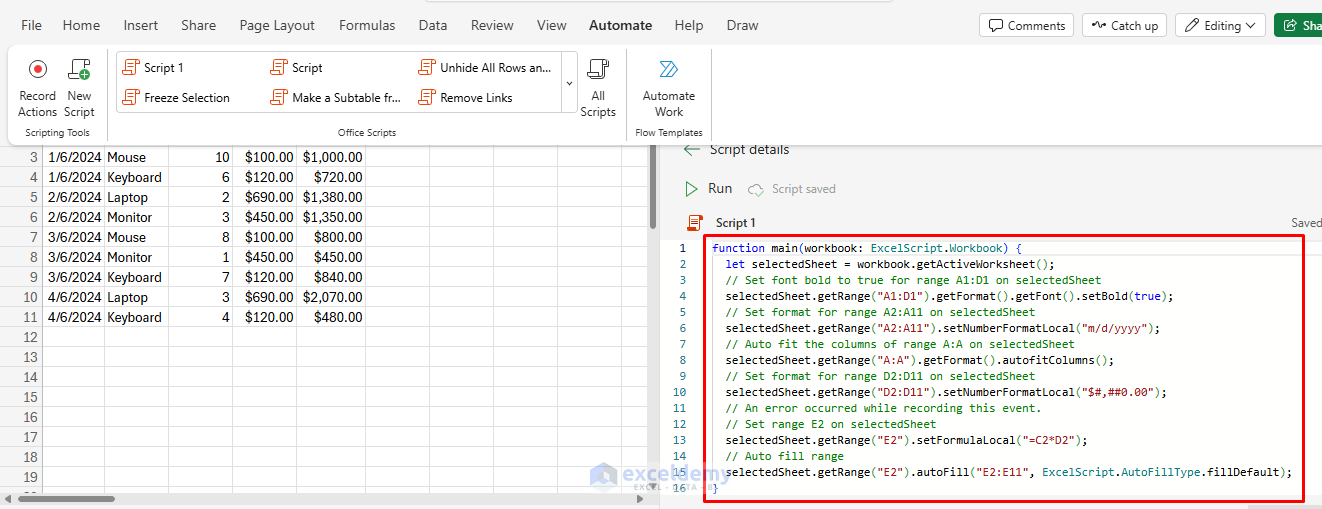The height and width of the screenshot is (509, 1322).
Task: Switch to the Draw tab
Action: point(742,25)
